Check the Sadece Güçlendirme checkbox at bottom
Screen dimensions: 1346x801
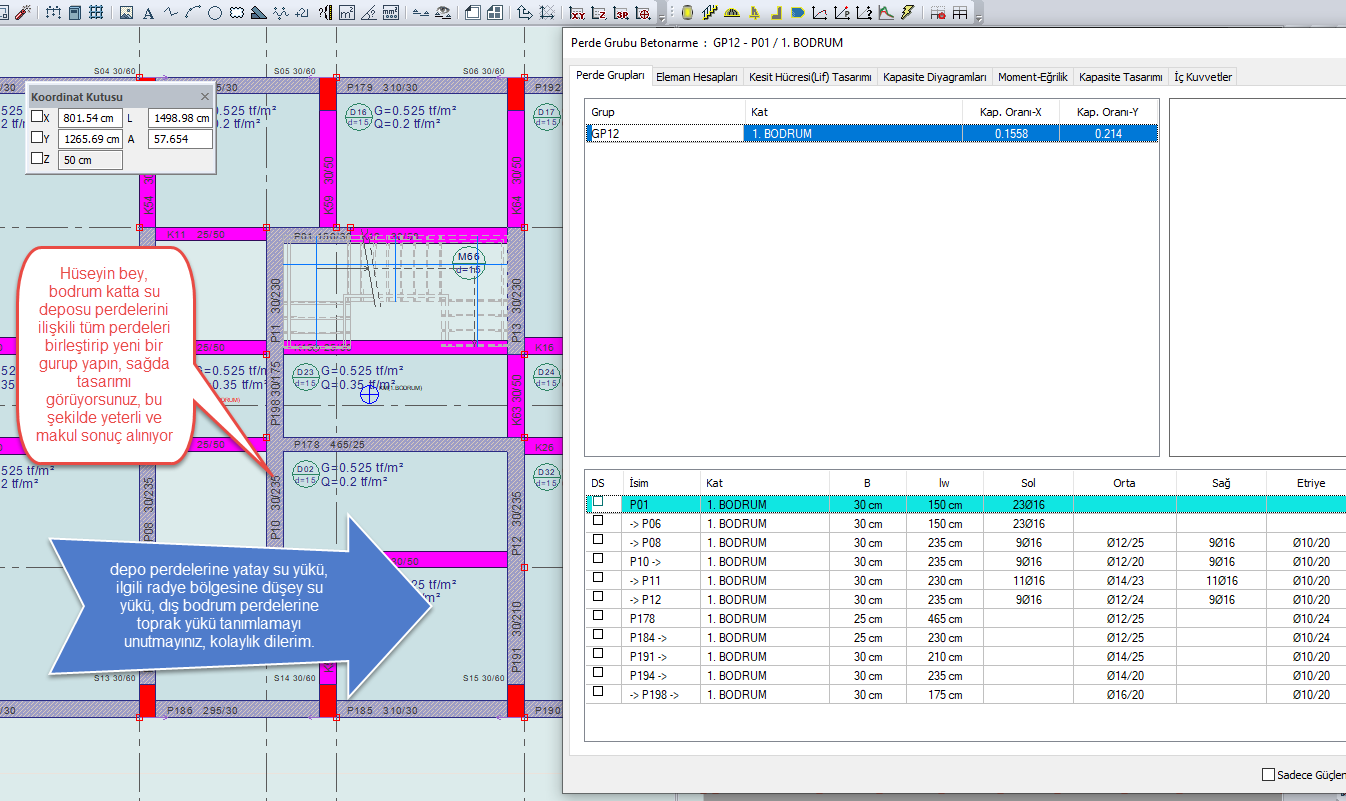click(1268, 775)
